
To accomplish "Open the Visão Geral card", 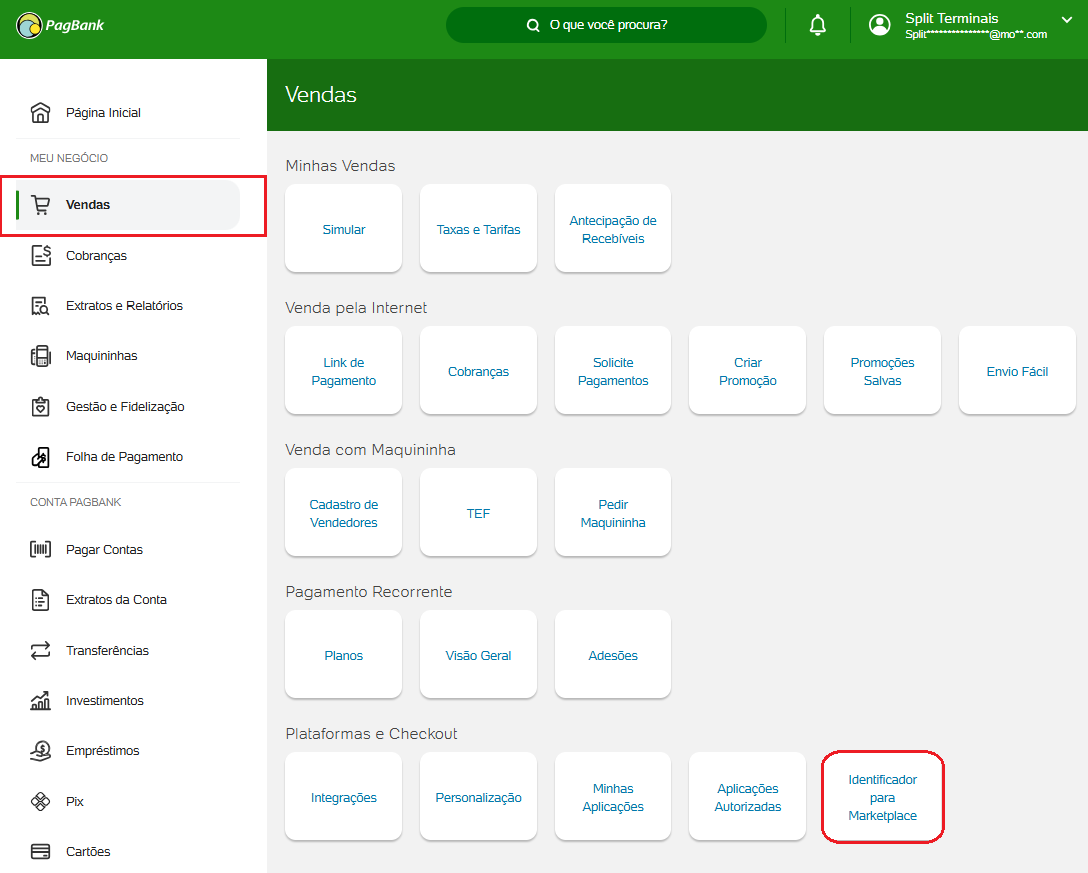I will 478,655.
